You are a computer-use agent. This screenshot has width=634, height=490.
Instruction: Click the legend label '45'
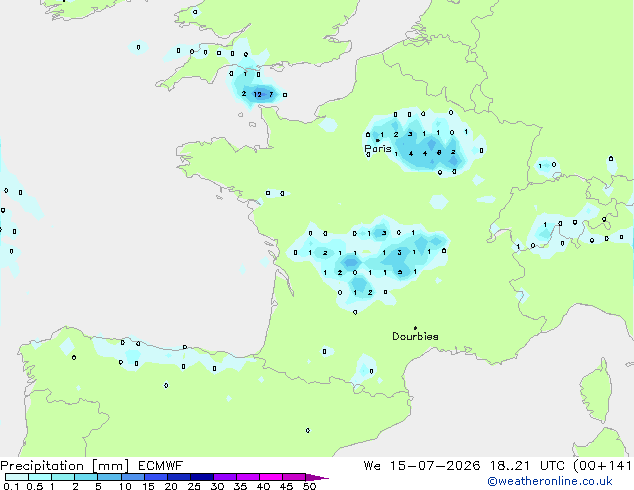tap(286, 486)
